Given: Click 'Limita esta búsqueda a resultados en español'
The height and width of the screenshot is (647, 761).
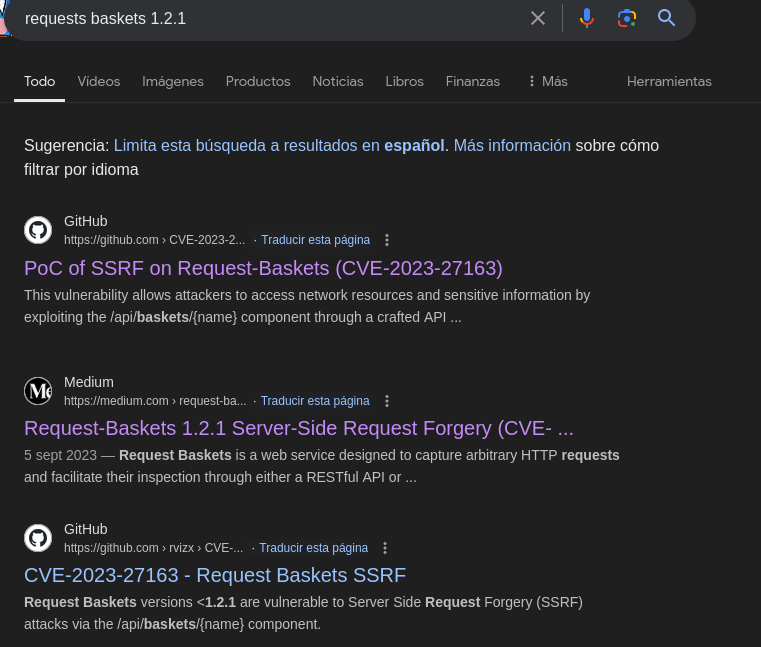Looking at the screenshot, I should click(279, 146).
